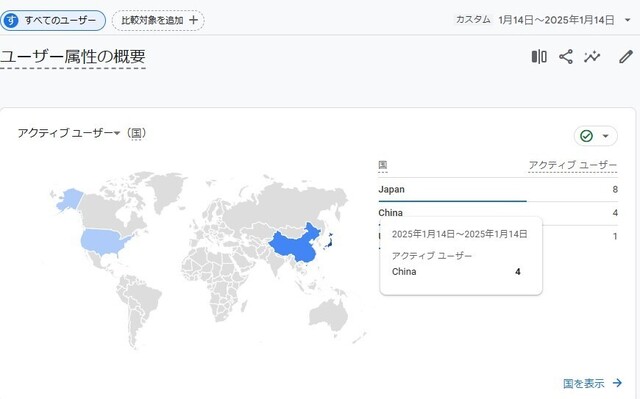Click 比較対象を追加 button
This screenshot has width=640, height=399.
tap(158, 20)
